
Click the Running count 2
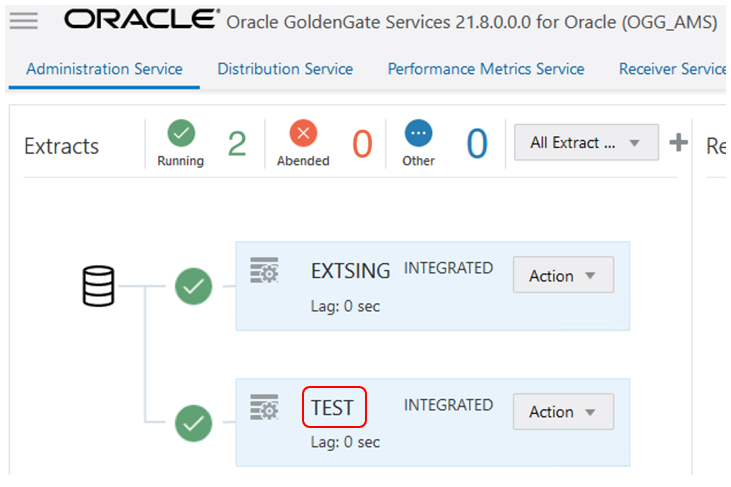[x=237, y=144]
